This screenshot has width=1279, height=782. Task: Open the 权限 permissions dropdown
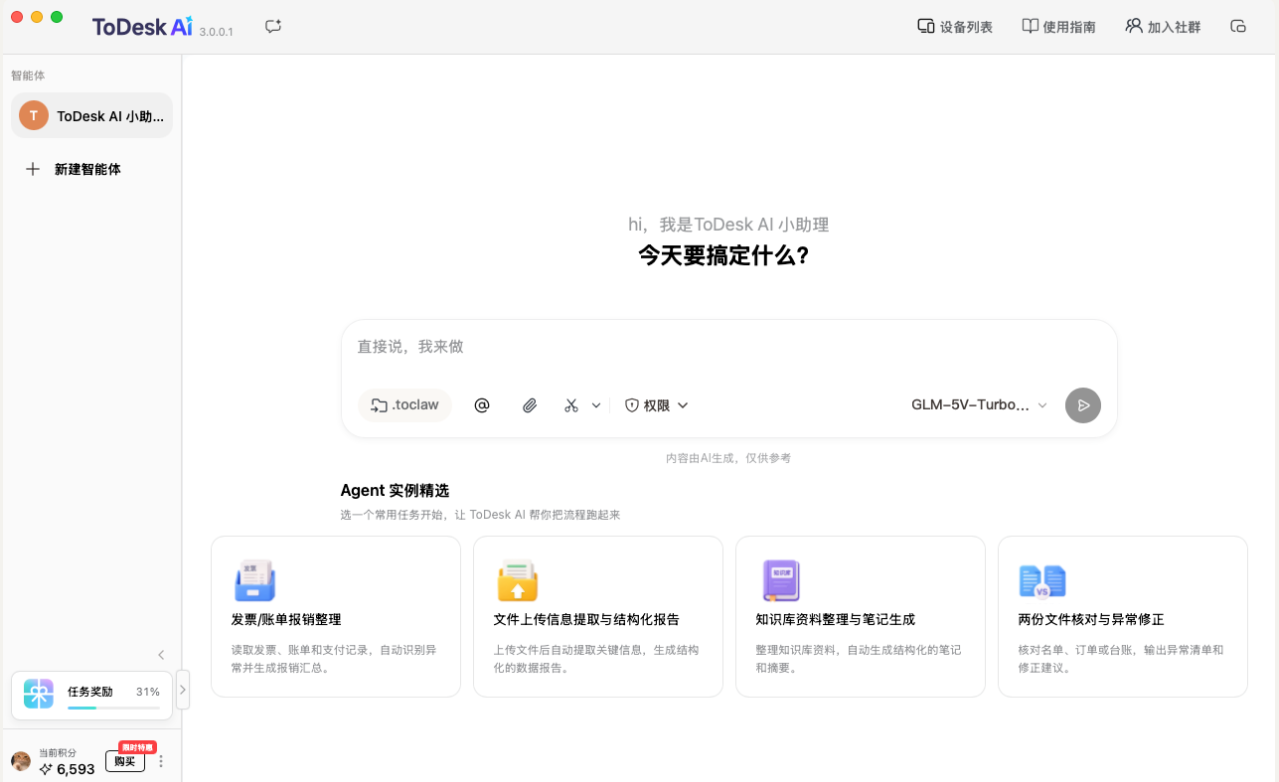click(x=657, y=405)
